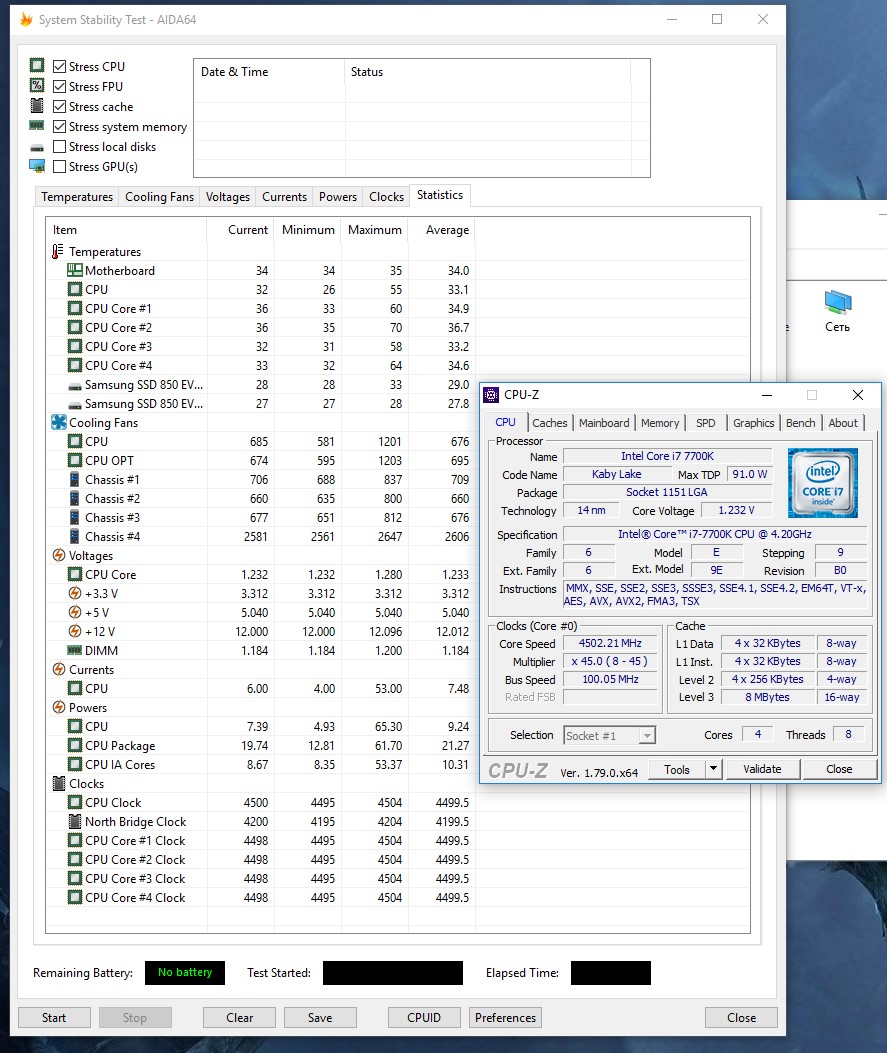This screenshot has width=887, height=1053.
Task: Click the Maximum column header
Action: (x=375, y=230)
